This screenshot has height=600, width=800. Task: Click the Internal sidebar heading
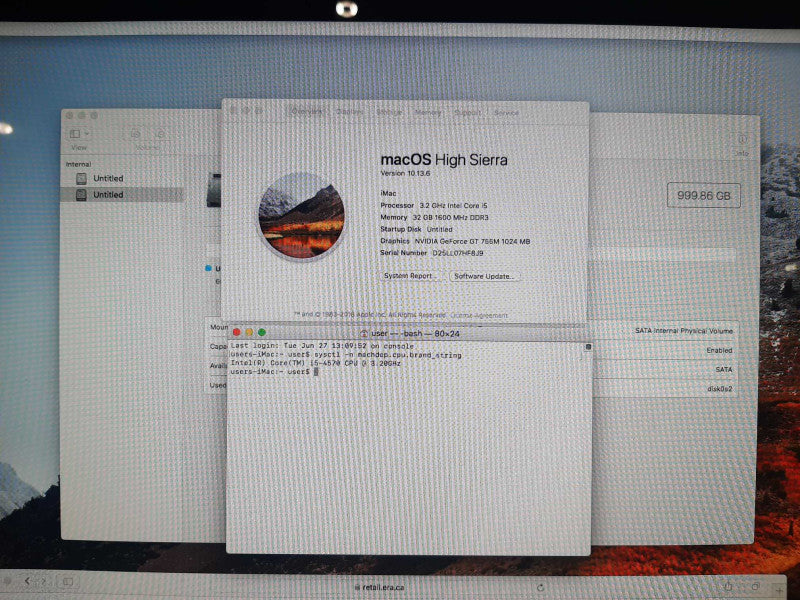click(79, 164)
